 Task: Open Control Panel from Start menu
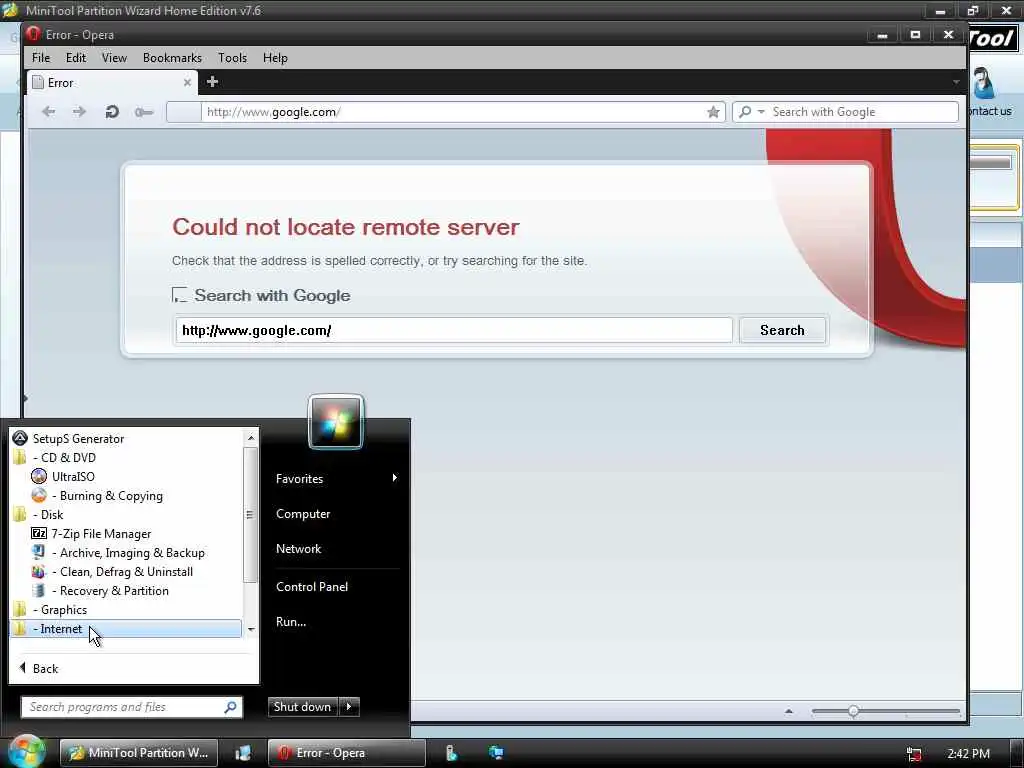point(312,586)
